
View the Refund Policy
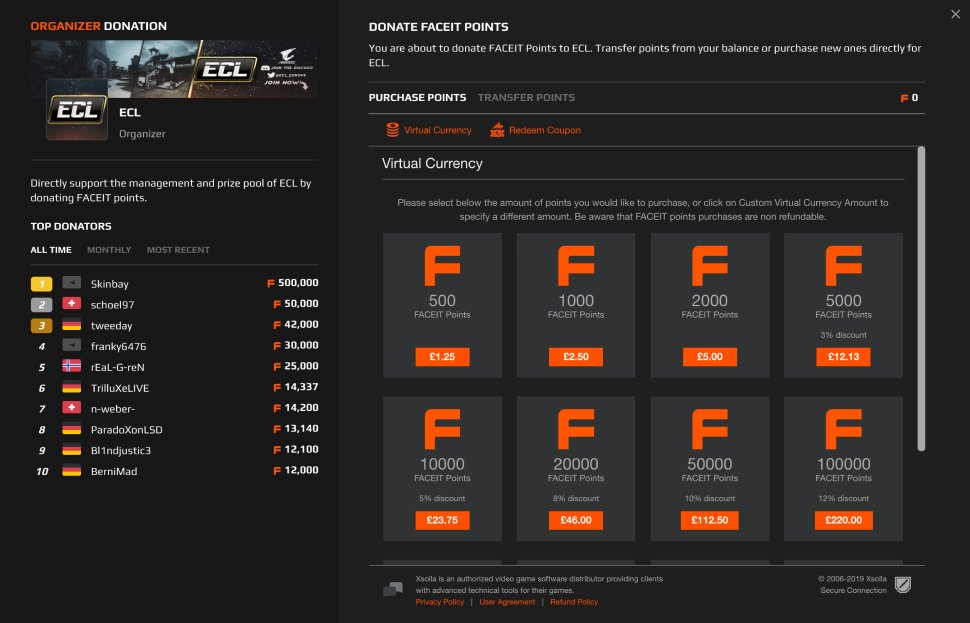click(x=573, y=602)
